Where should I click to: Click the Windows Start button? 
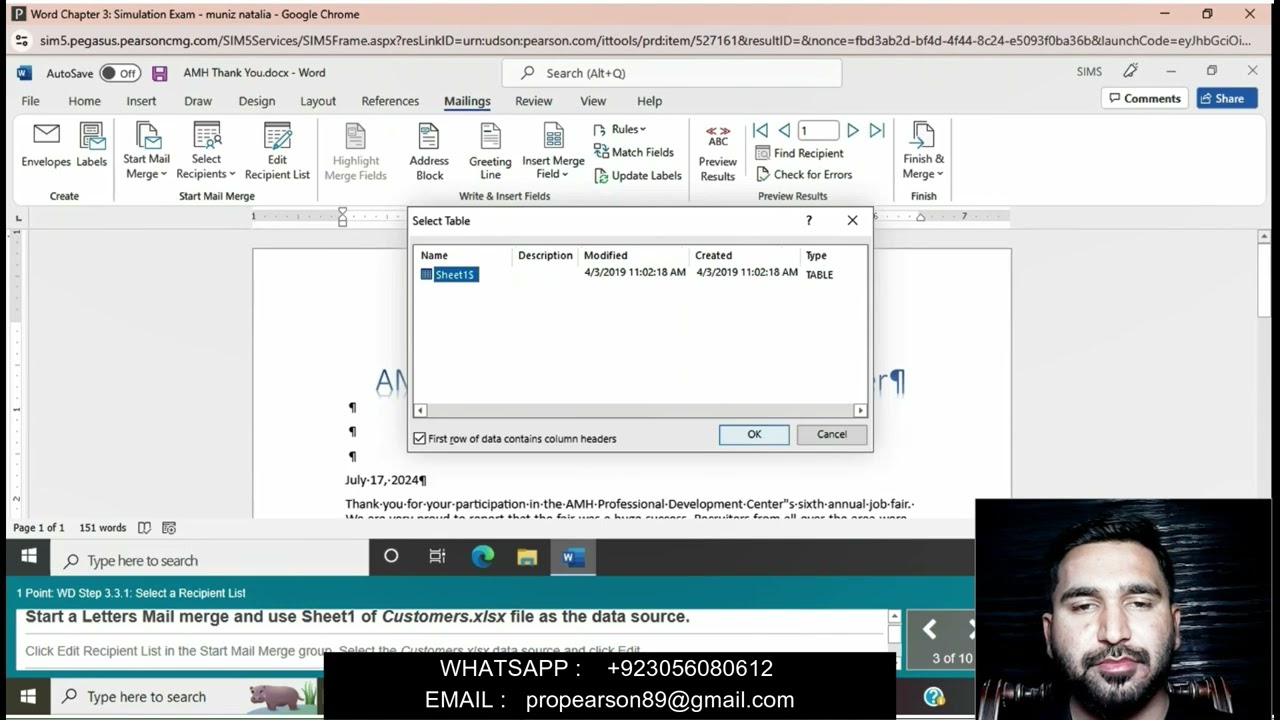[x=28, y=556]
